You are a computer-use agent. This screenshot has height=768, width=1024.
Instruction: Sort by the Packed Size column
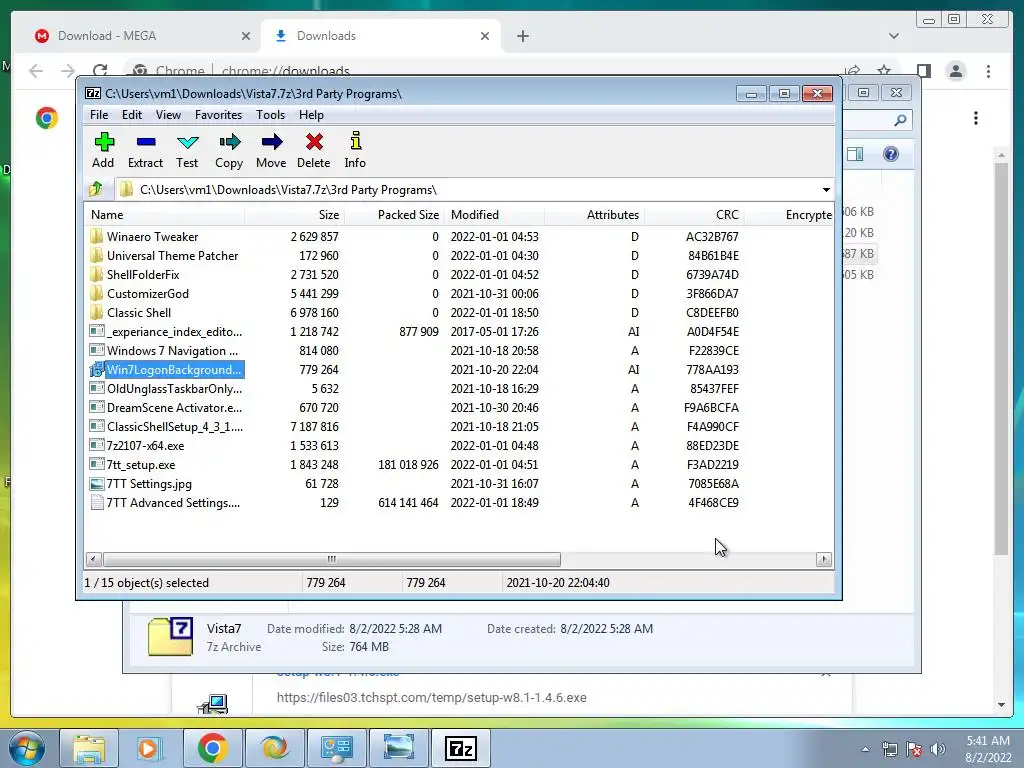tap(394, 215)
